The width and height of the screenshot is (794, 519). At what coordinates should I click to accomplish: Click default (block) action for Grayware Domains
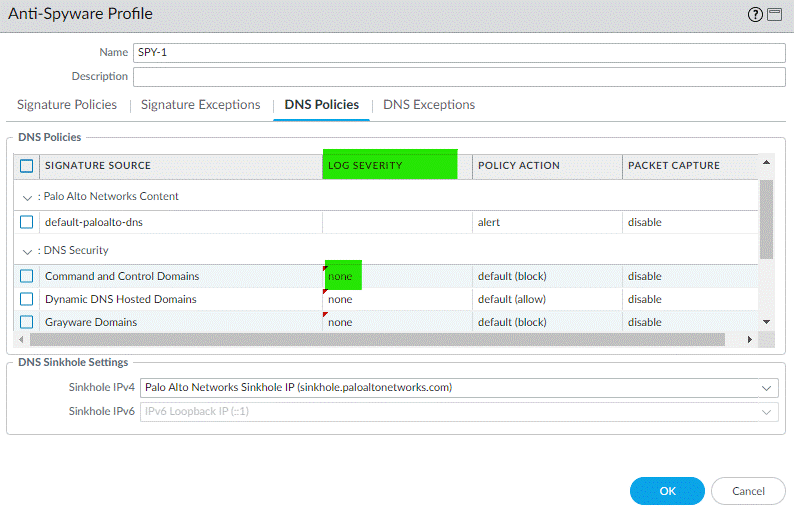(512, 322)
